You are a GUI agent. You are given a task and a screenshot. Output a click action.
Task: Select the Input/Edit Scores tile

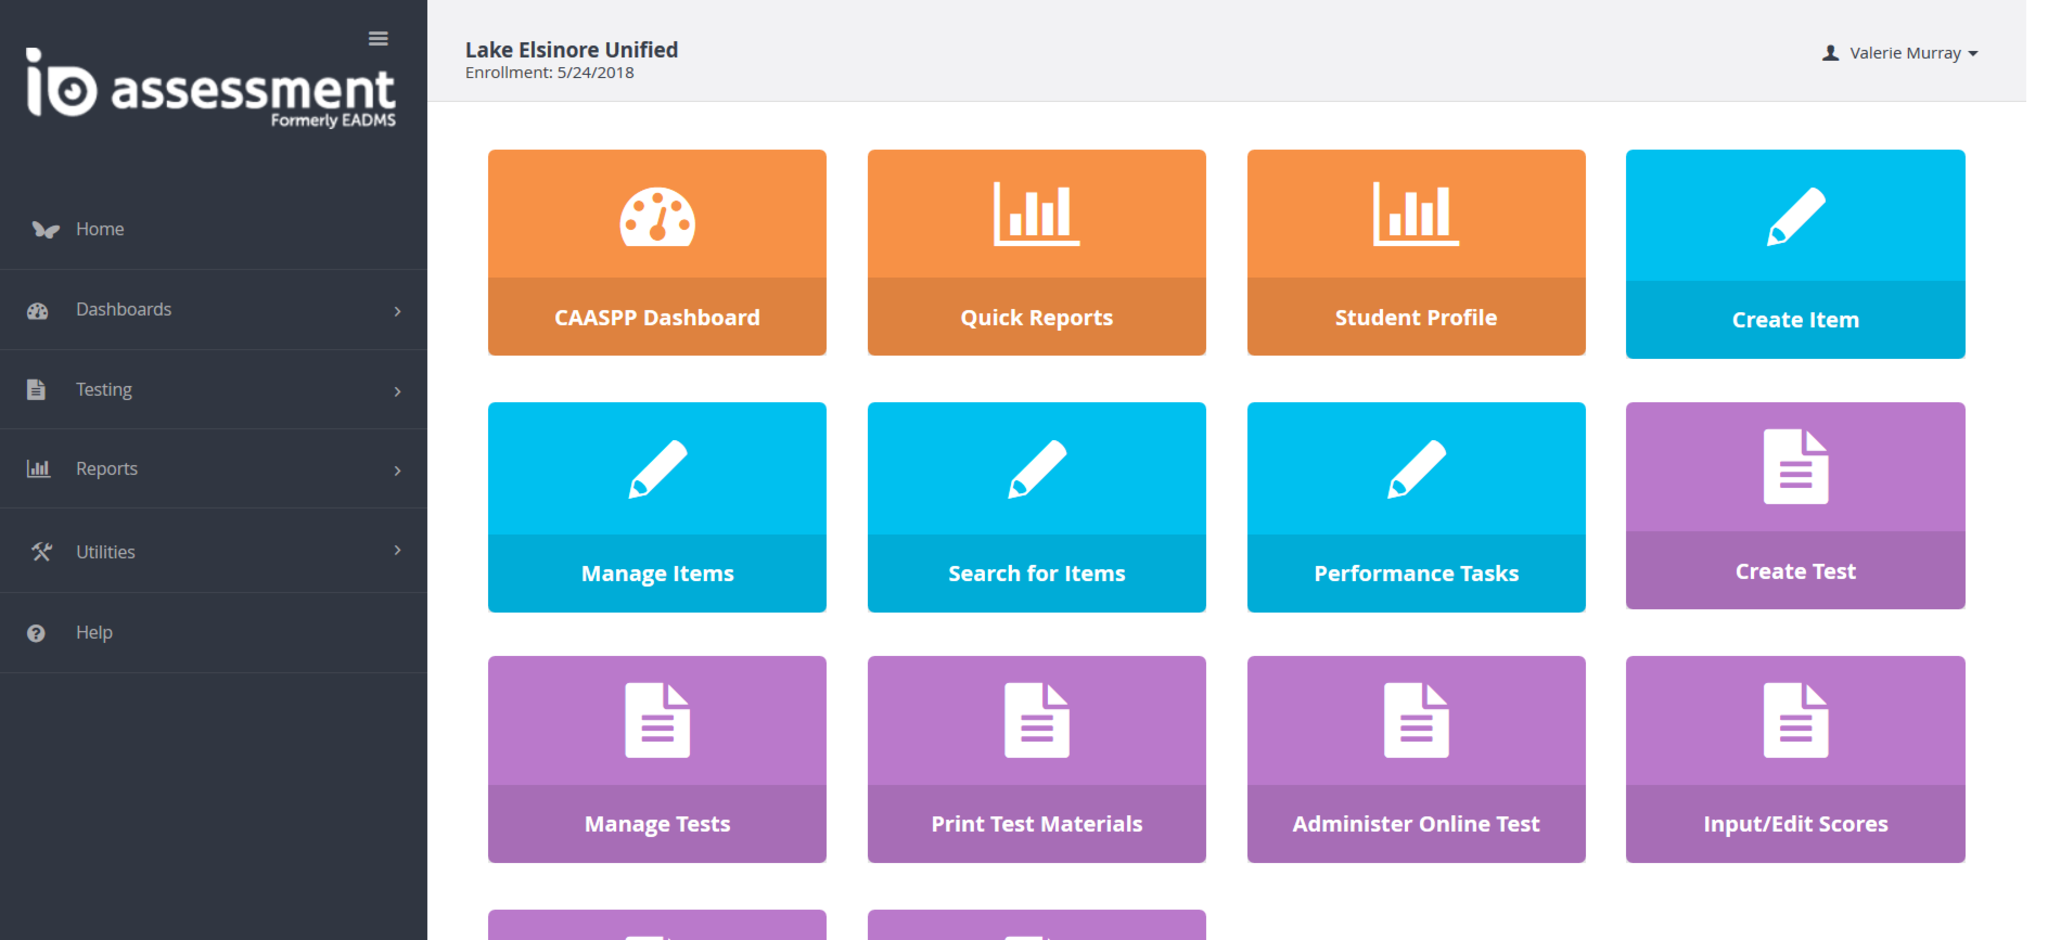(x=1795, y=759)
